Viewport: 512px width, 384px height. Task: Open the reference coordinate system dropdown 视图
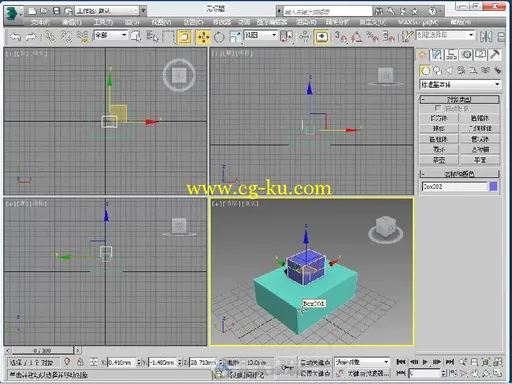tap(261, 35)
